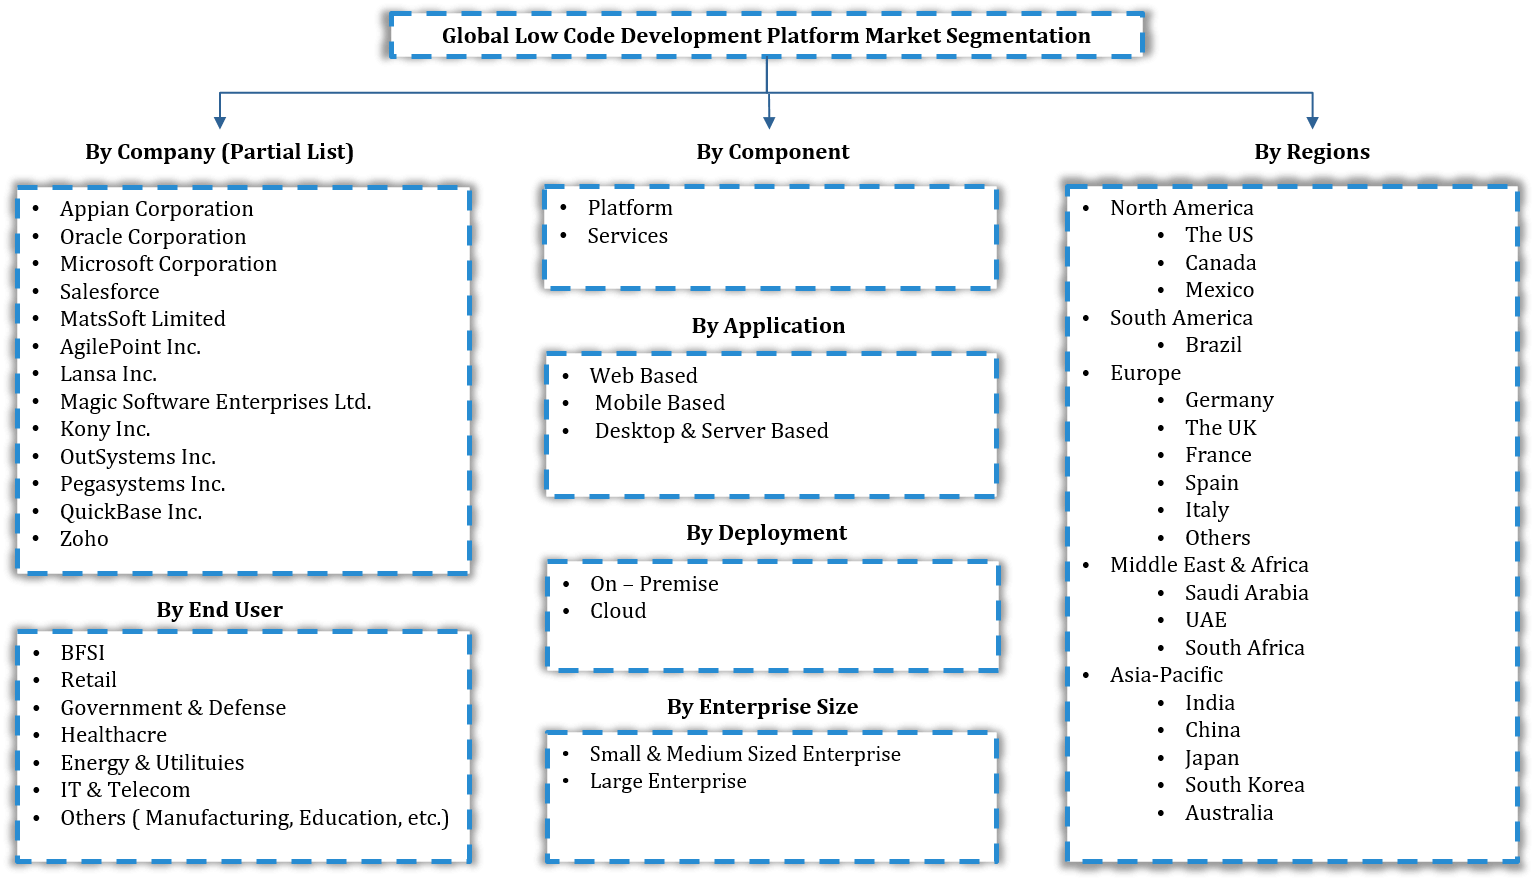
Task: Select 'IT & Telecom' industry item
Action: tap(125, 790)
